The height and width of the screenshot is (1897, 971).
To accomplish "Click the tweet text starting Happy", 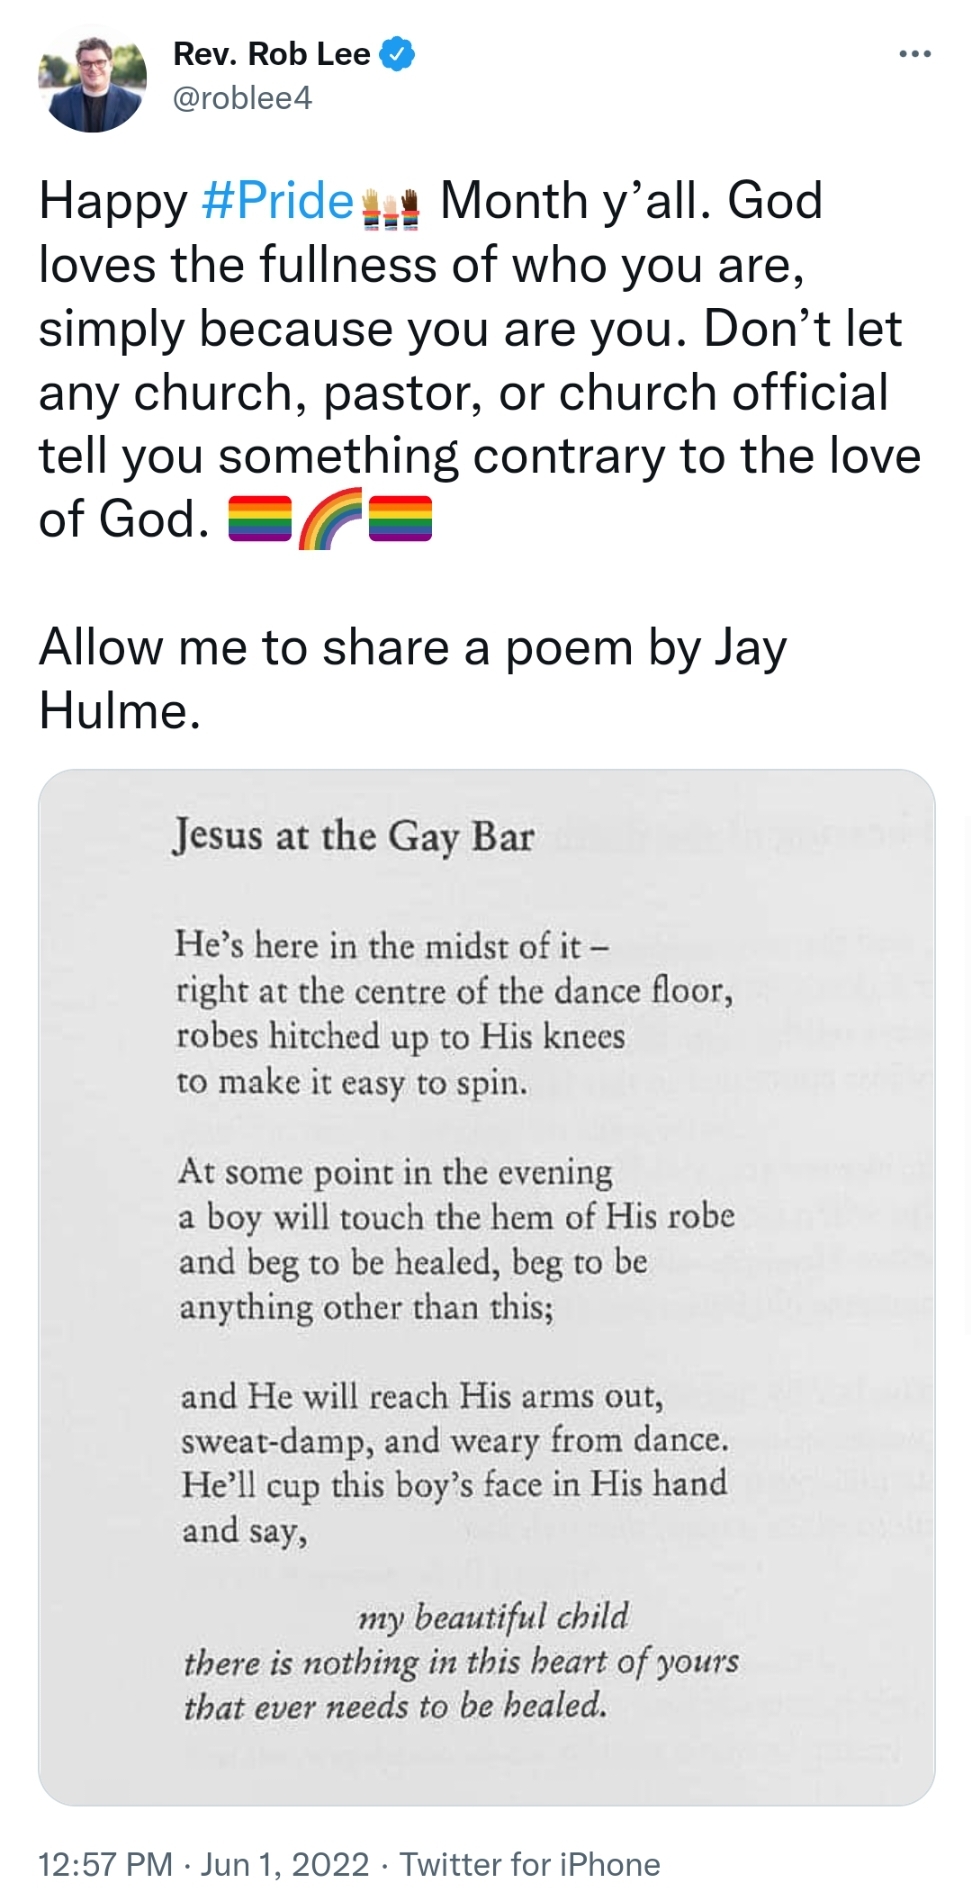I will (x=480, y=360).
